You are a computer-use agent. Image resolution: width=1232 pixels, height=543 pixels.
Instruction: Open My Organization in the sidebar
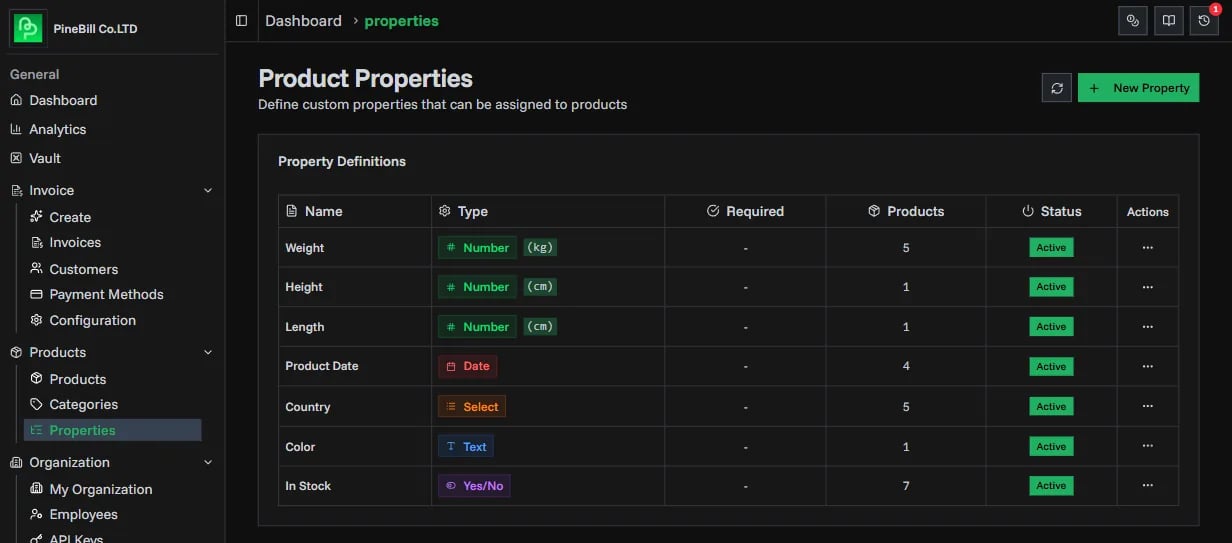100,489
